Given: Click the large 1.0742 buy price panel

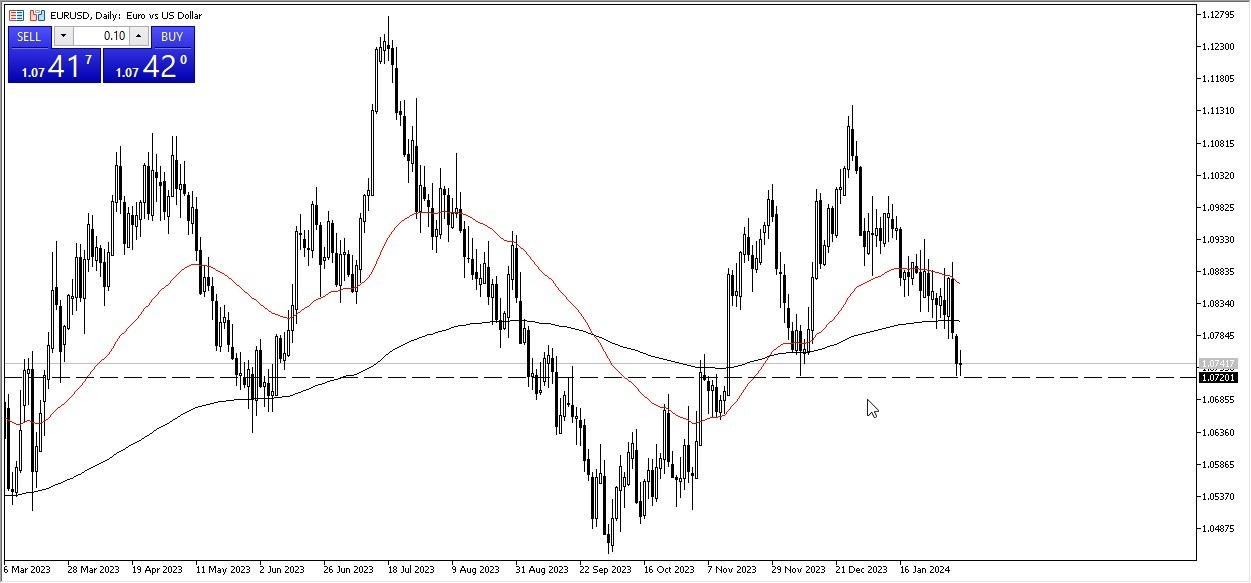Looking at the screenshot, I should (x=150, y=65).
